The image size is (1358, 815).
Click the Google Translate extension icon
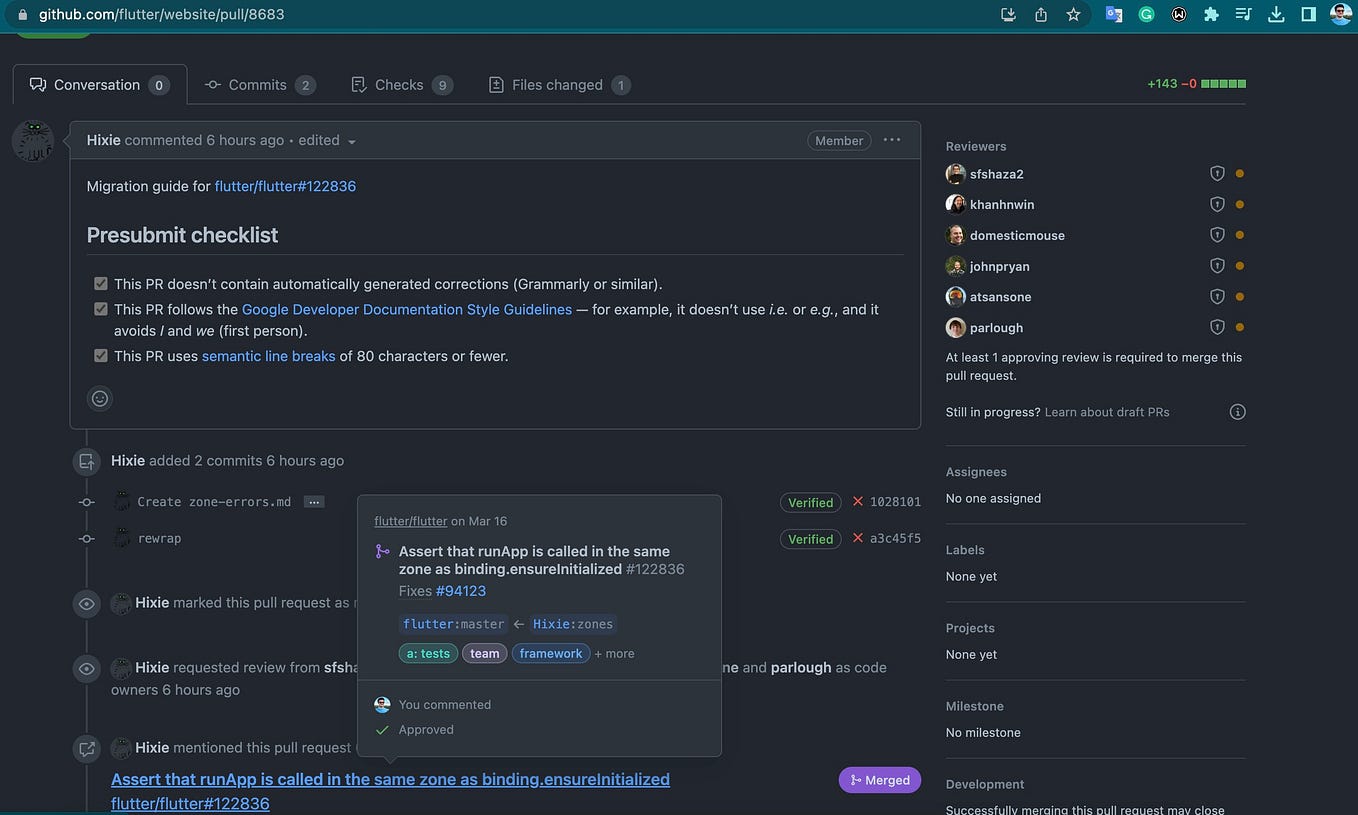pyautogui.click(x=1113, y=14)
